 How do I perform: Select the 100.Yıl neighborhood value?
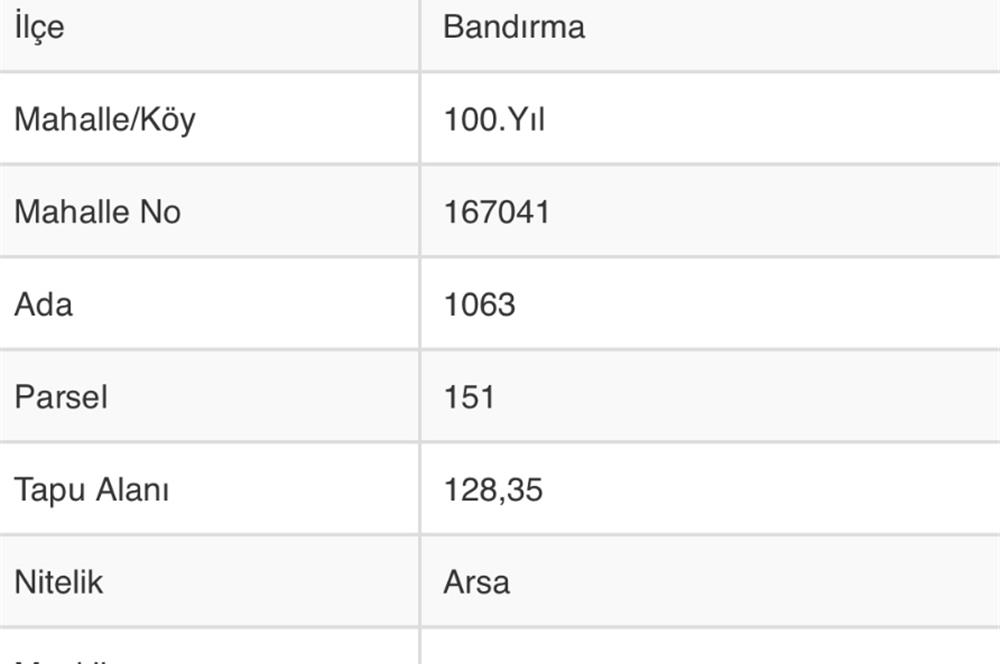pos(494,119)
